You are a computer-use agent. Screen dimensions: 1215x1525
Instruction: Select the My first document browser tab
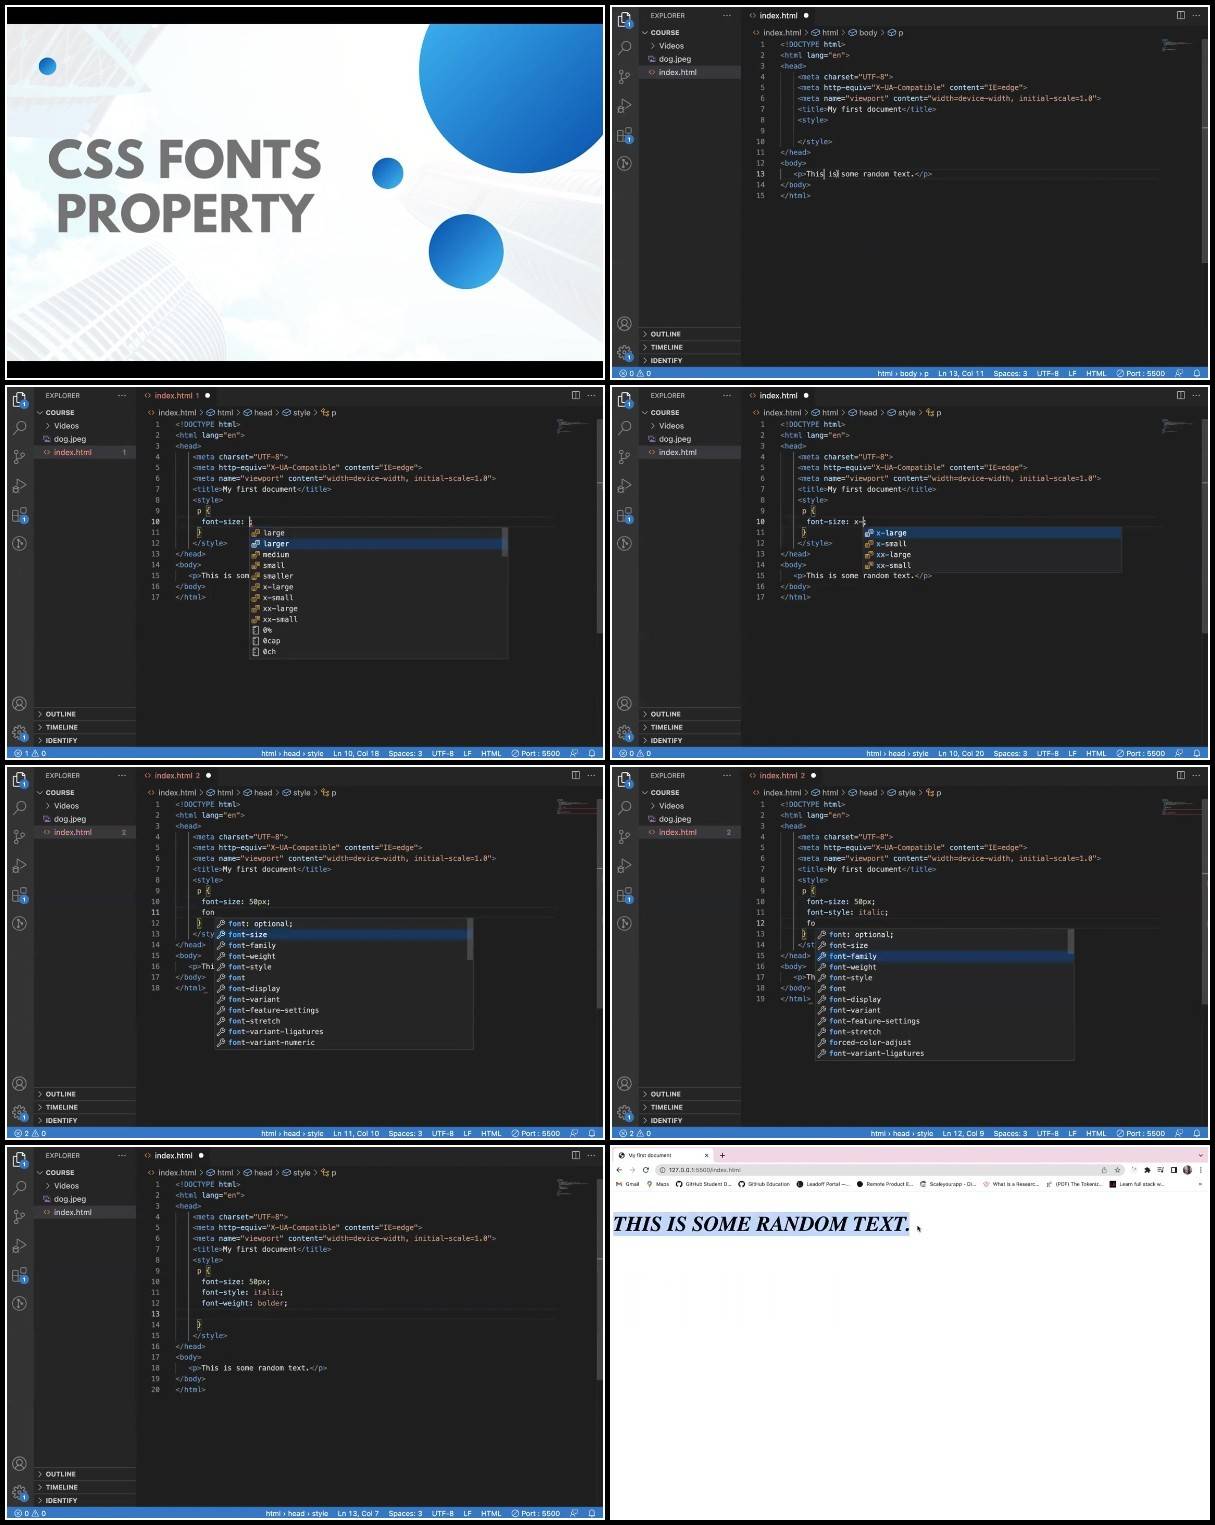663,1155
